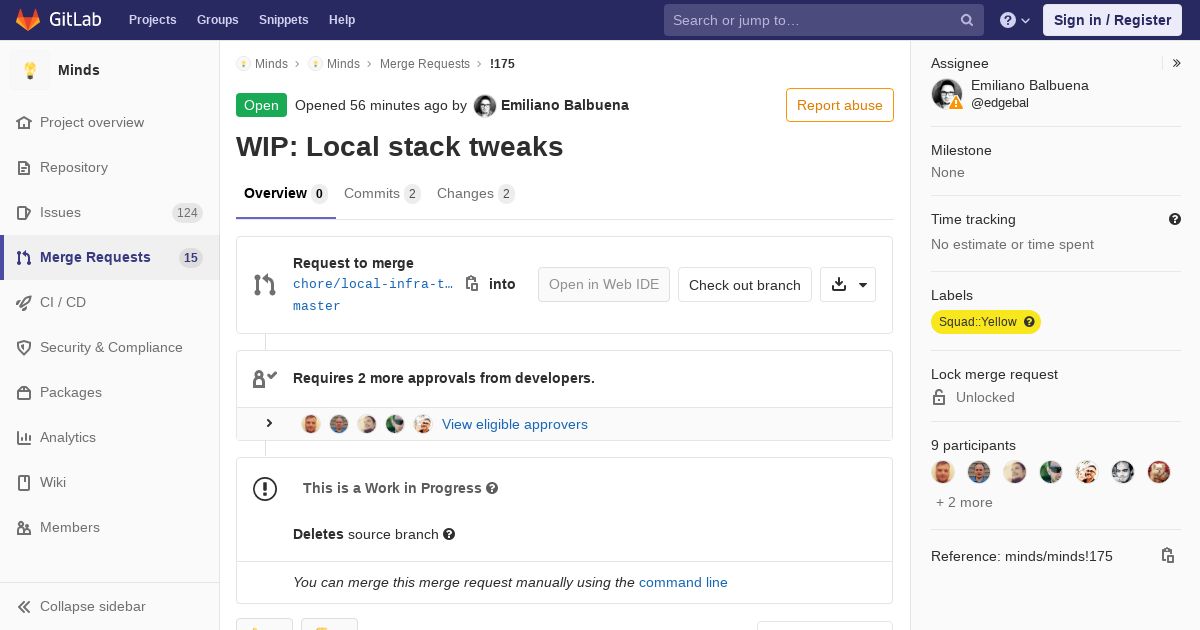Click Time tracking help icon

(1175, 219)
